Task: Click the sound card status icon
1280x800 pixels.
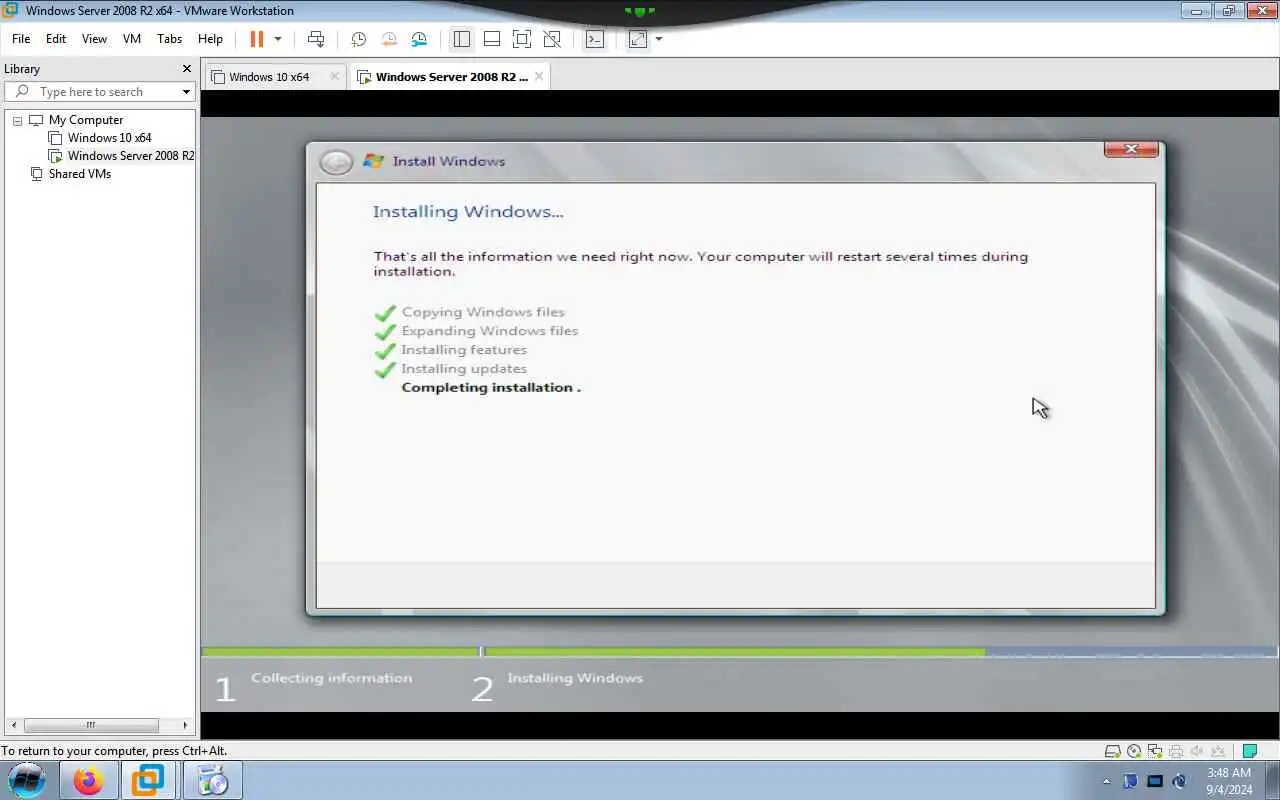Action: pos(1197,751)
